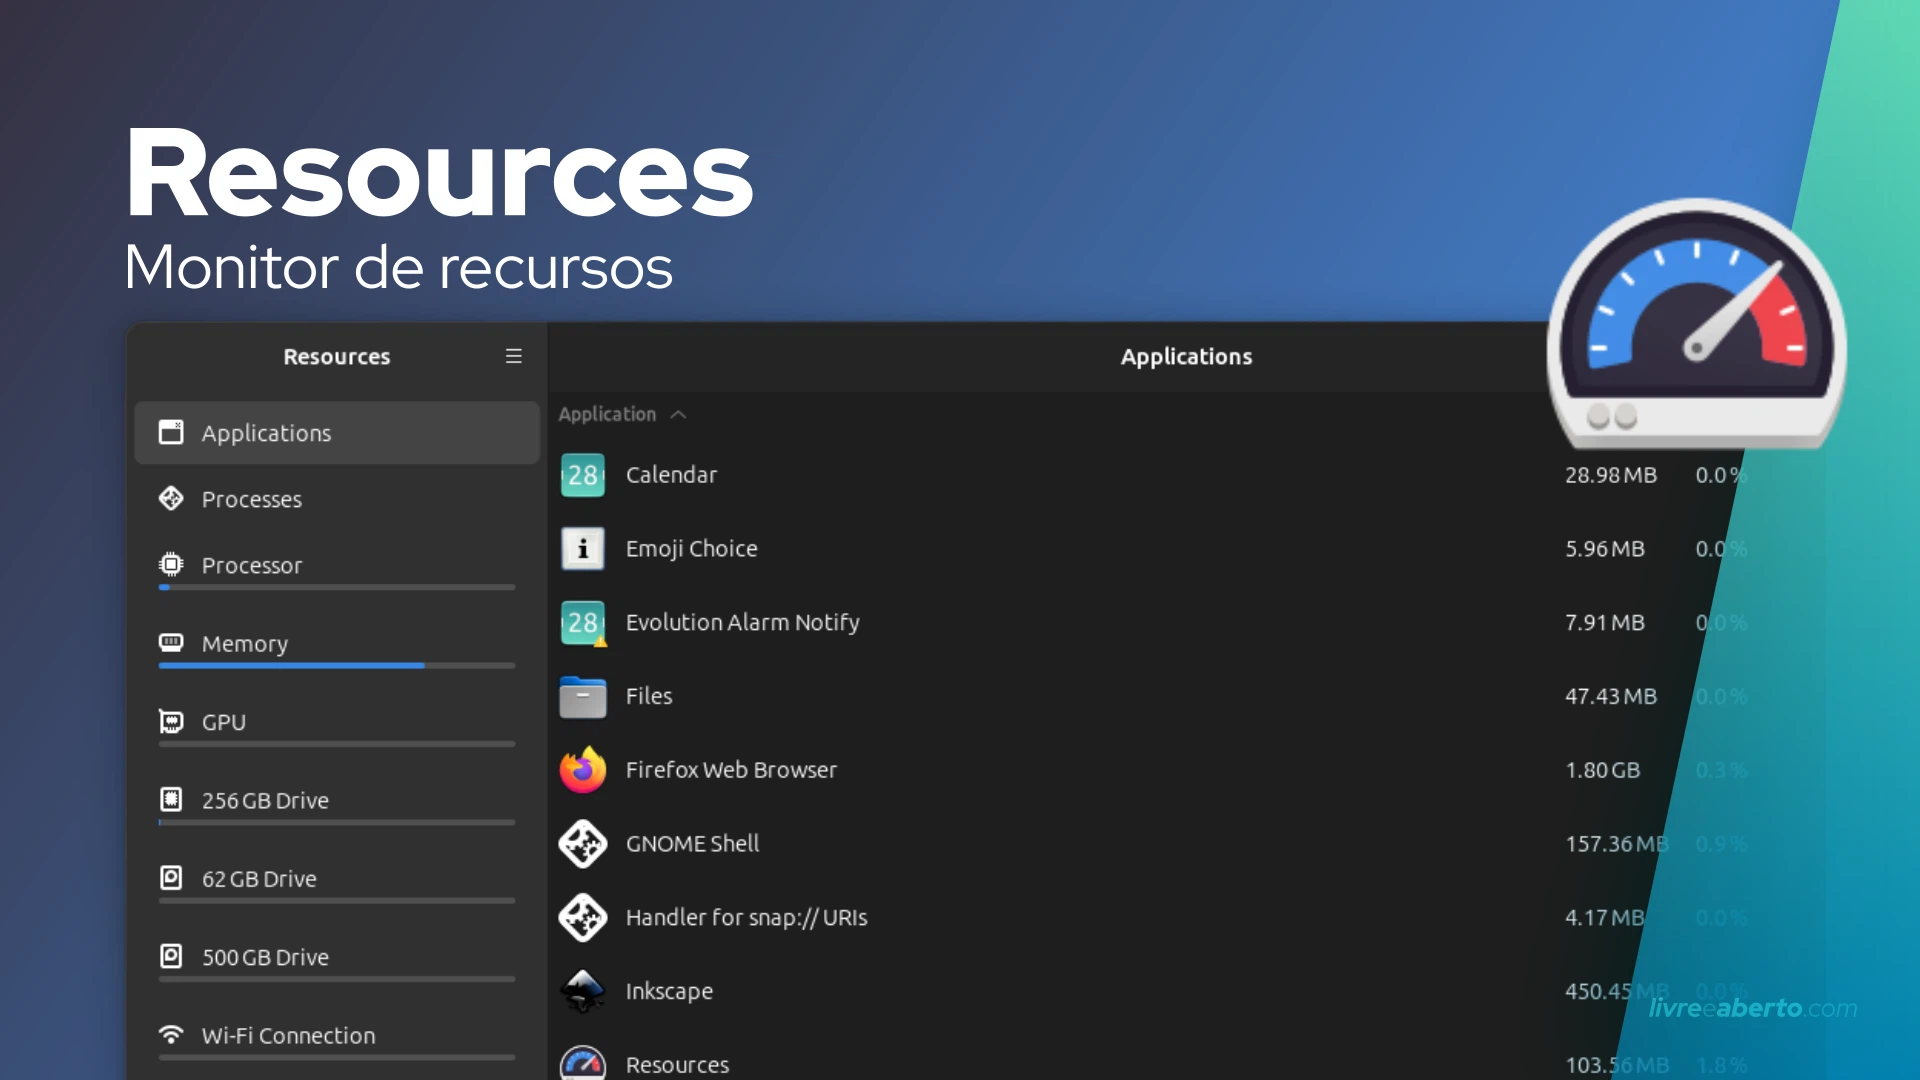Screen dimensions: 1920x1080
Task: Collapse the Application column sort order
Action: pos(680,414)
